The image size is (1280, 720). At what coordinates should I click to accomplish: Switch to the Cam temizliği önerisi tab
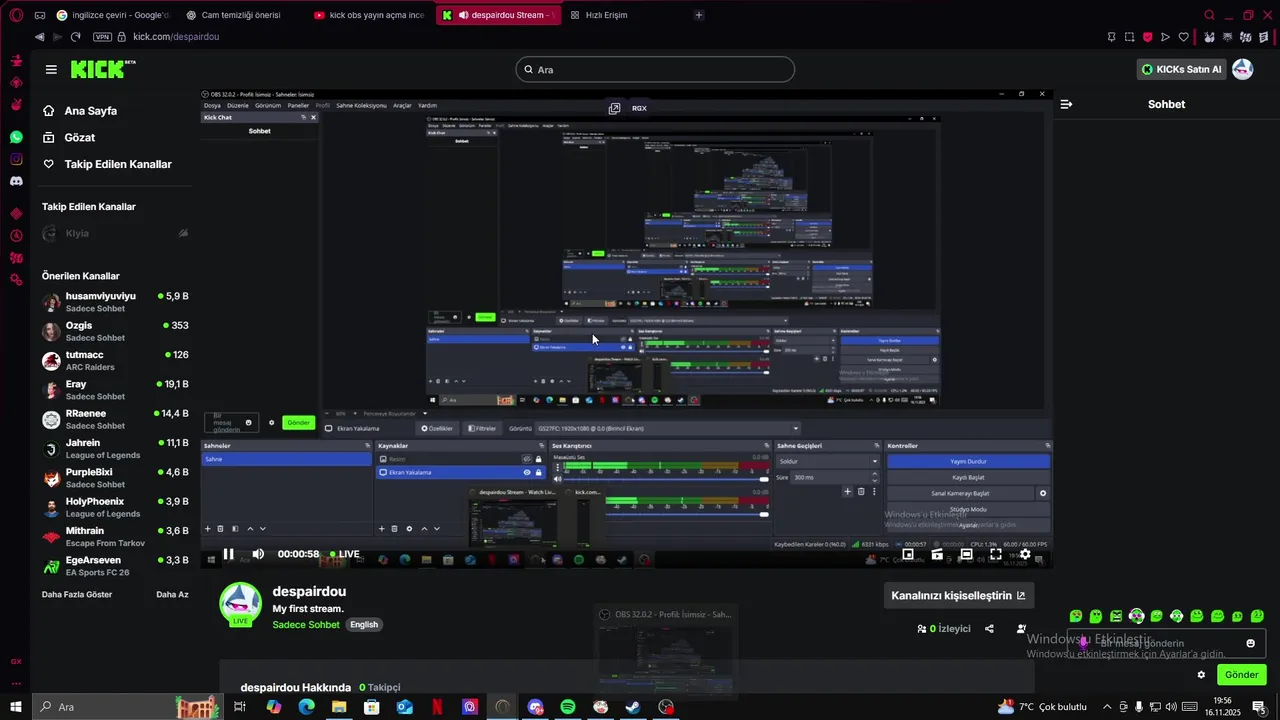coord(239,15)
